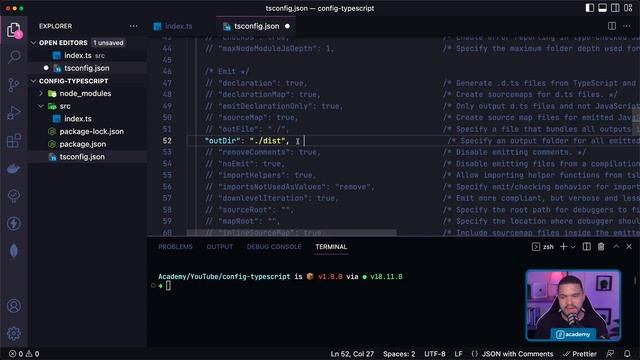Open the Explorer view in activity bar
Image resolution: width=640 pixels, height=360 pixels.
coord(14,30)
